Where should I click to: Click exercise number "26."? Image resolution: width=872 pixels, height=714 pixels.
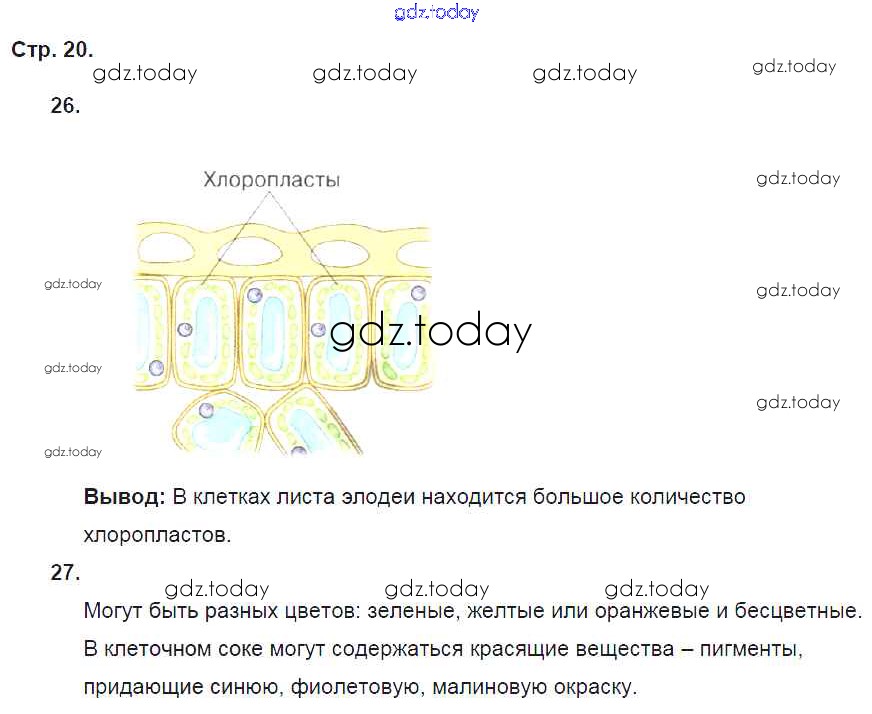pos(65,106)
